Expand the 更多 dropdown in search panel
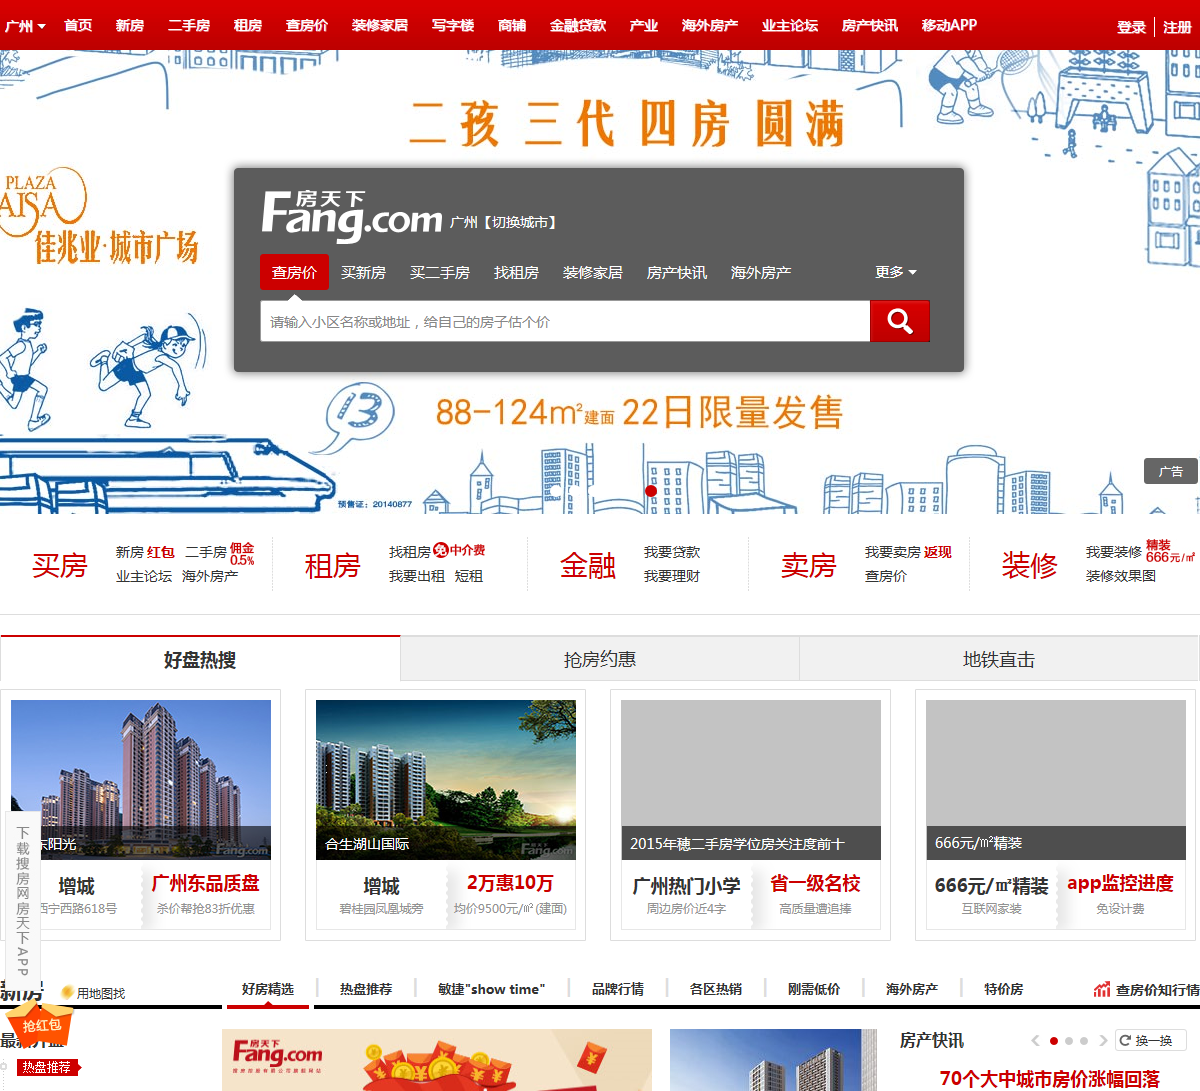Image resolution: width=1200 pixels, height=1091 pixels. click(895, 272)
